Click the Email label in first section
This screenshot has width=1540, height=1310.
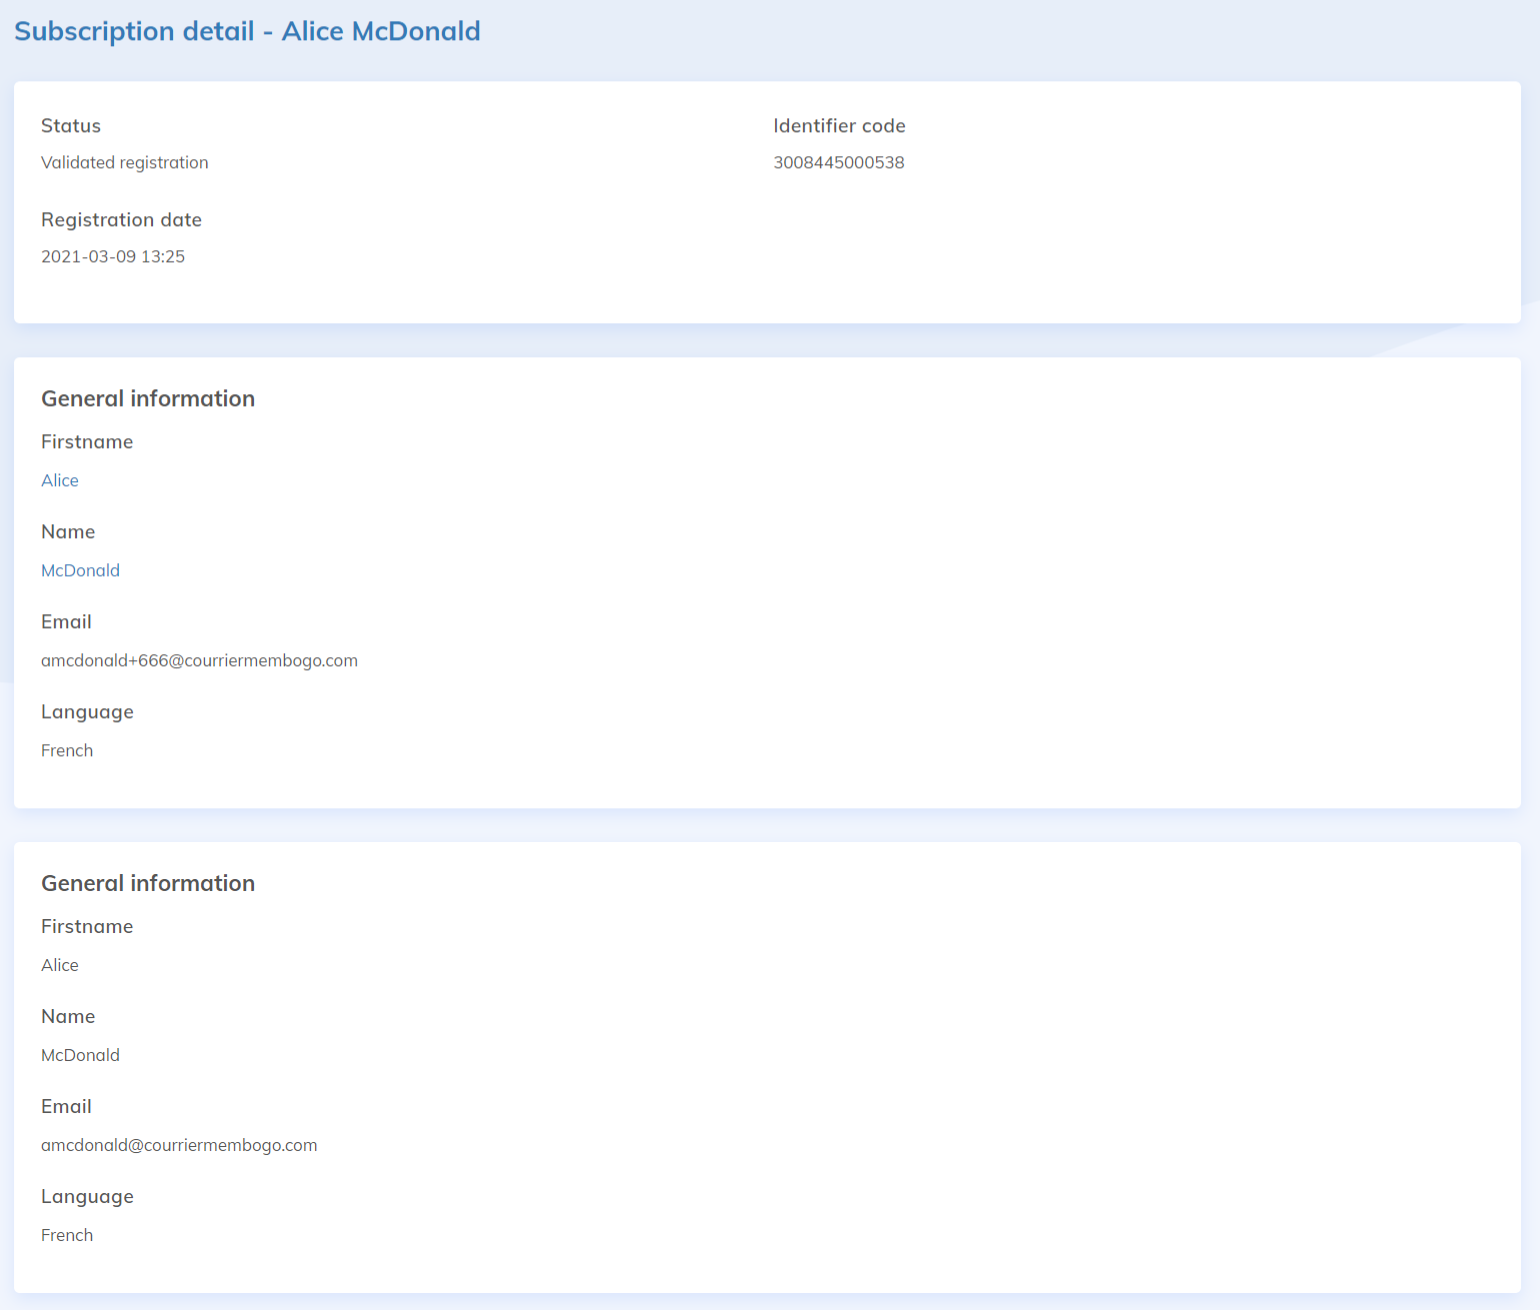tap(66, 621)
